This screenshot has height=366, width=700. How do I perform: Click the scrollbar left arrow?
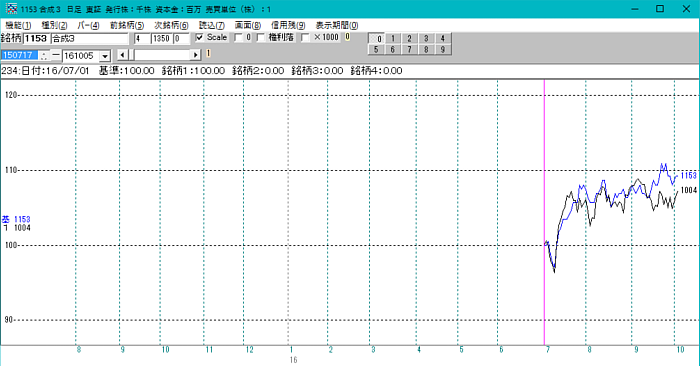pyautogui.click(x=122, y=55)
